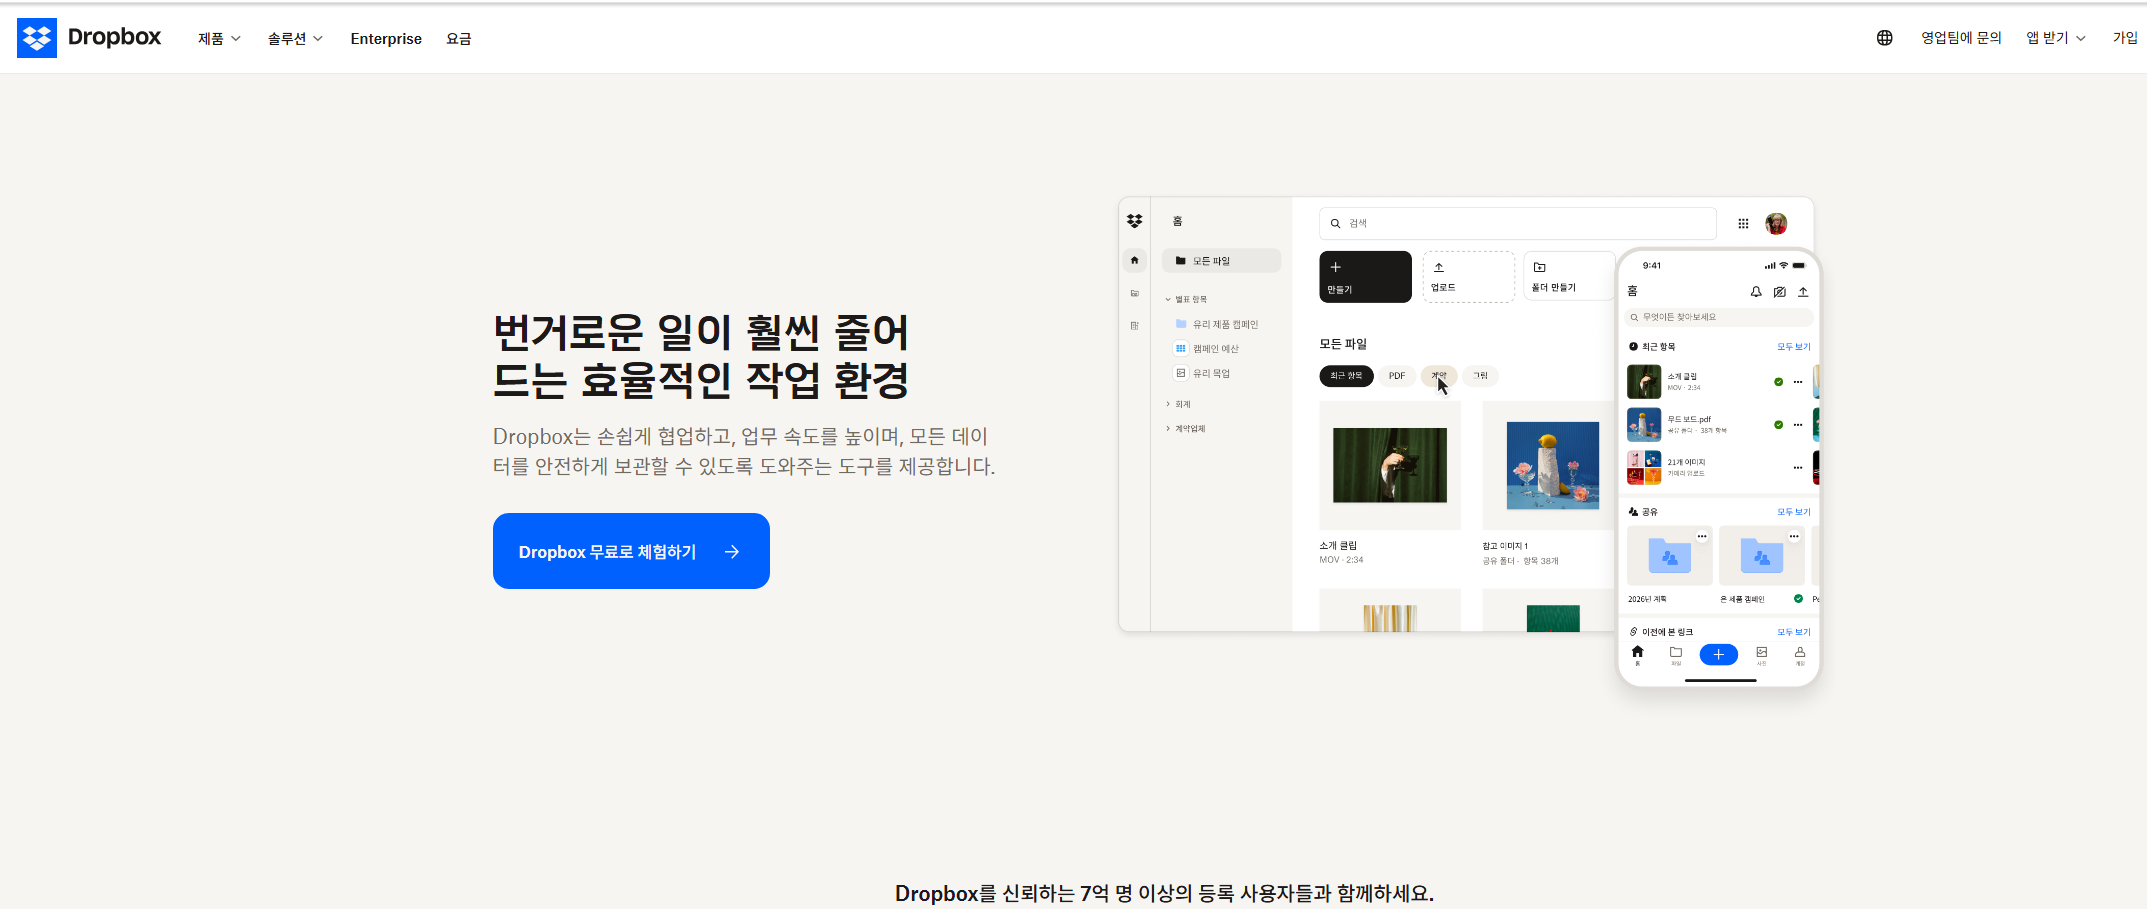2147x909 pixels.
Task: Click the crossed-out image icon on phone mockup
Action: click(x=1780, y=292)
